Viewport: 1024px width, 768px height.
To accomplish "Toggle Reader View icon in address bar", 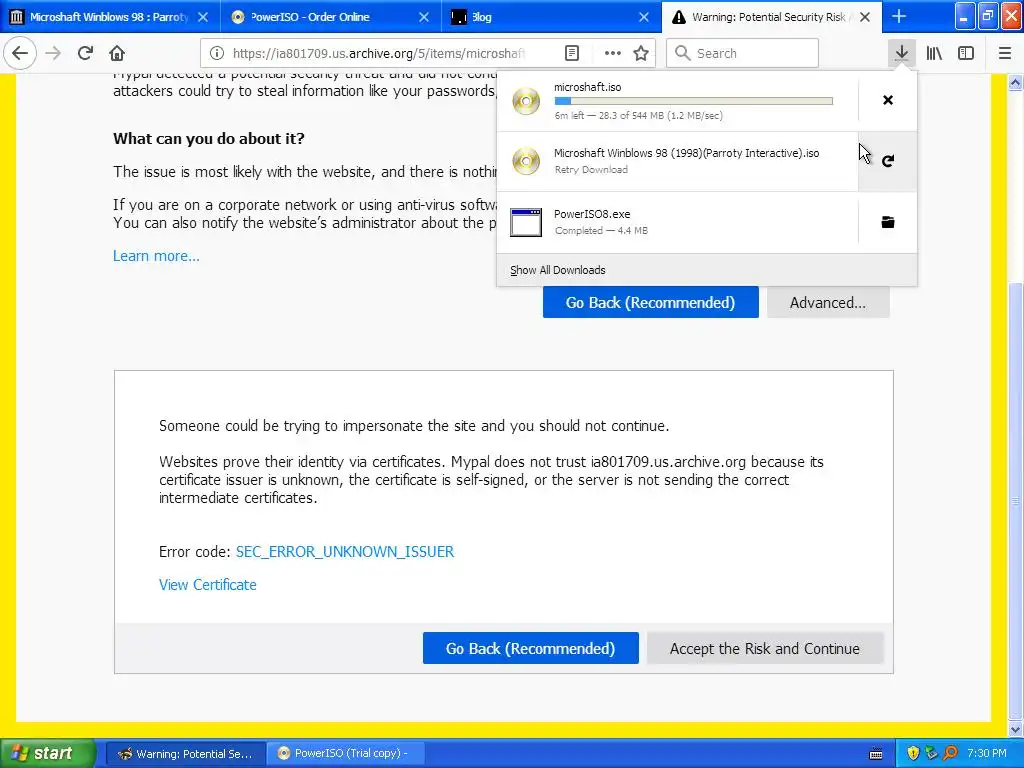I will pyautogui.click(x=571, y=54).
